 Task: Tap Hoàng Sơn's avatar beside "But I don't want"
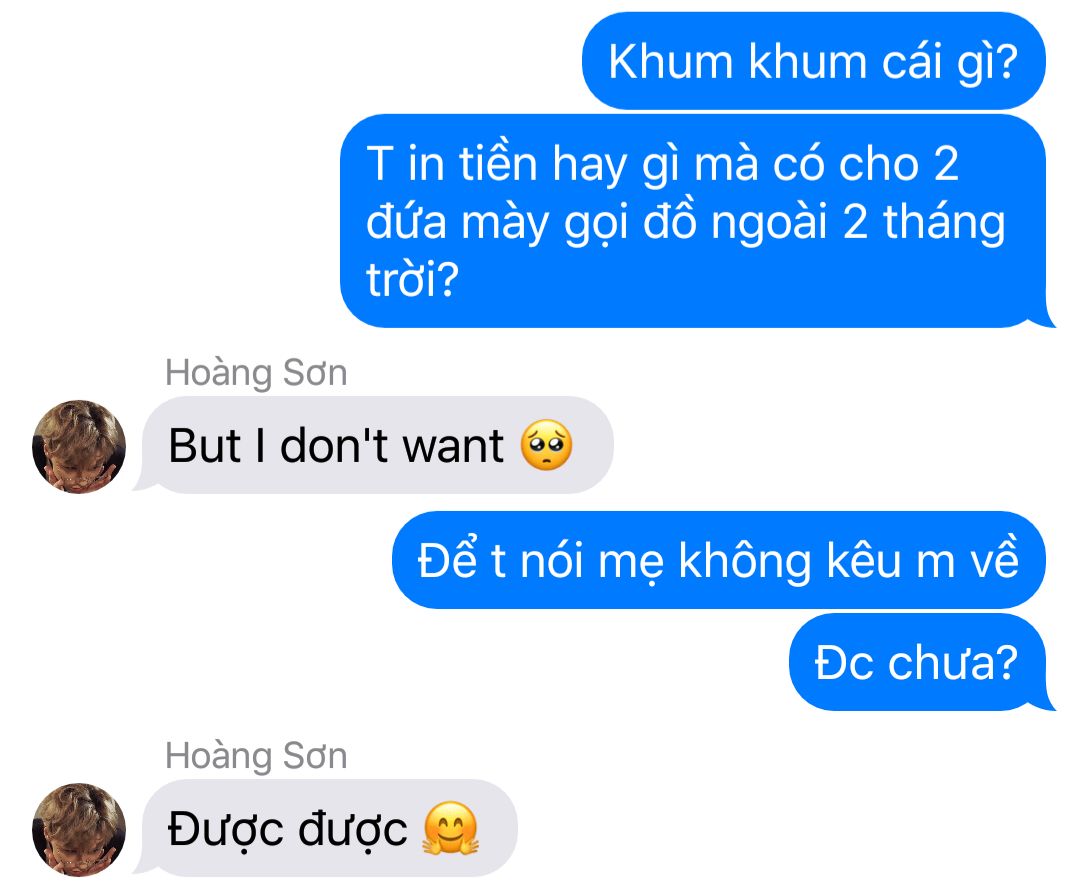coord(79,446)
